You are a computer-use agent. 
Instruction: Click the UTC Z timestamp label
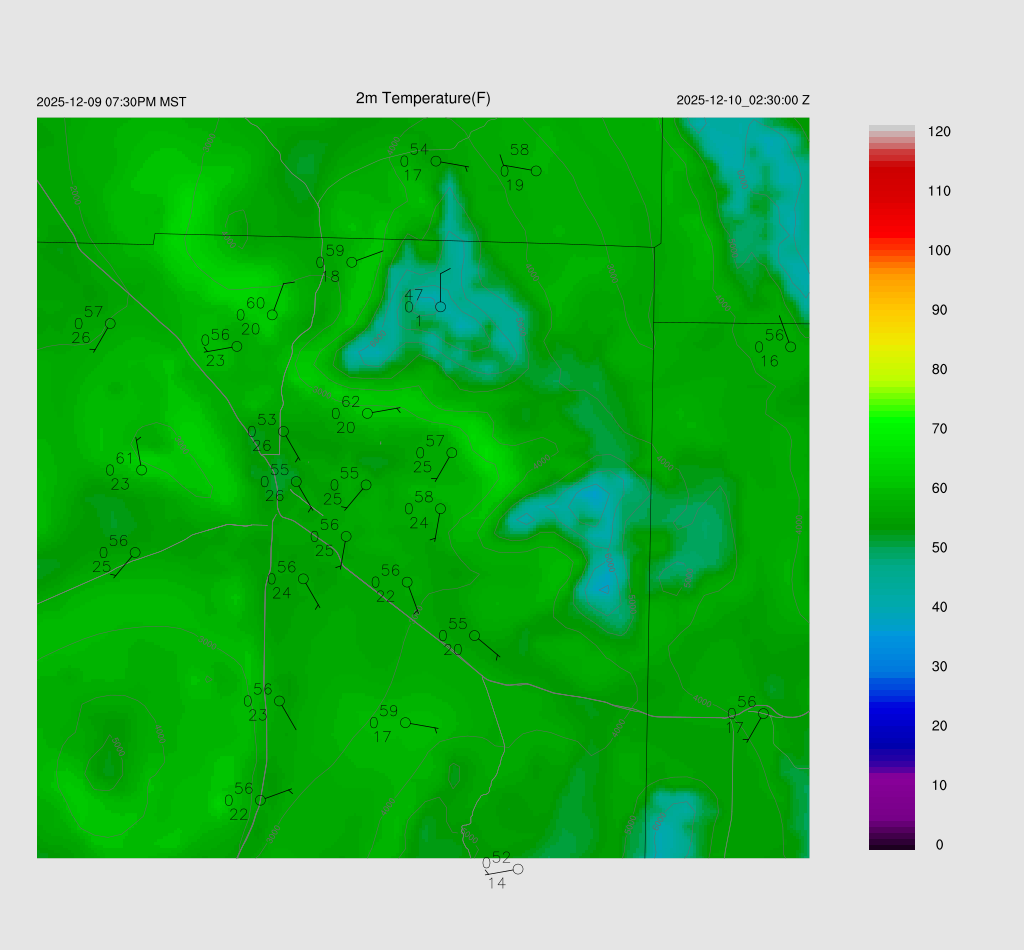(742, 101)
